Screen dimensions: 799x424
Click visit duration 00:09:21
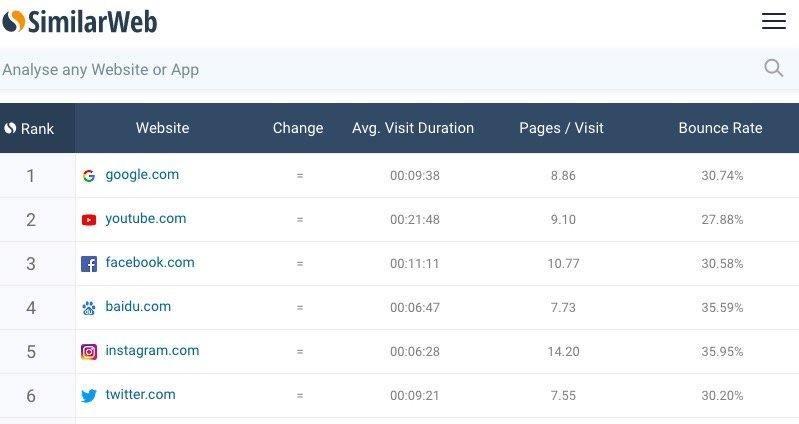tap(415, 395)
